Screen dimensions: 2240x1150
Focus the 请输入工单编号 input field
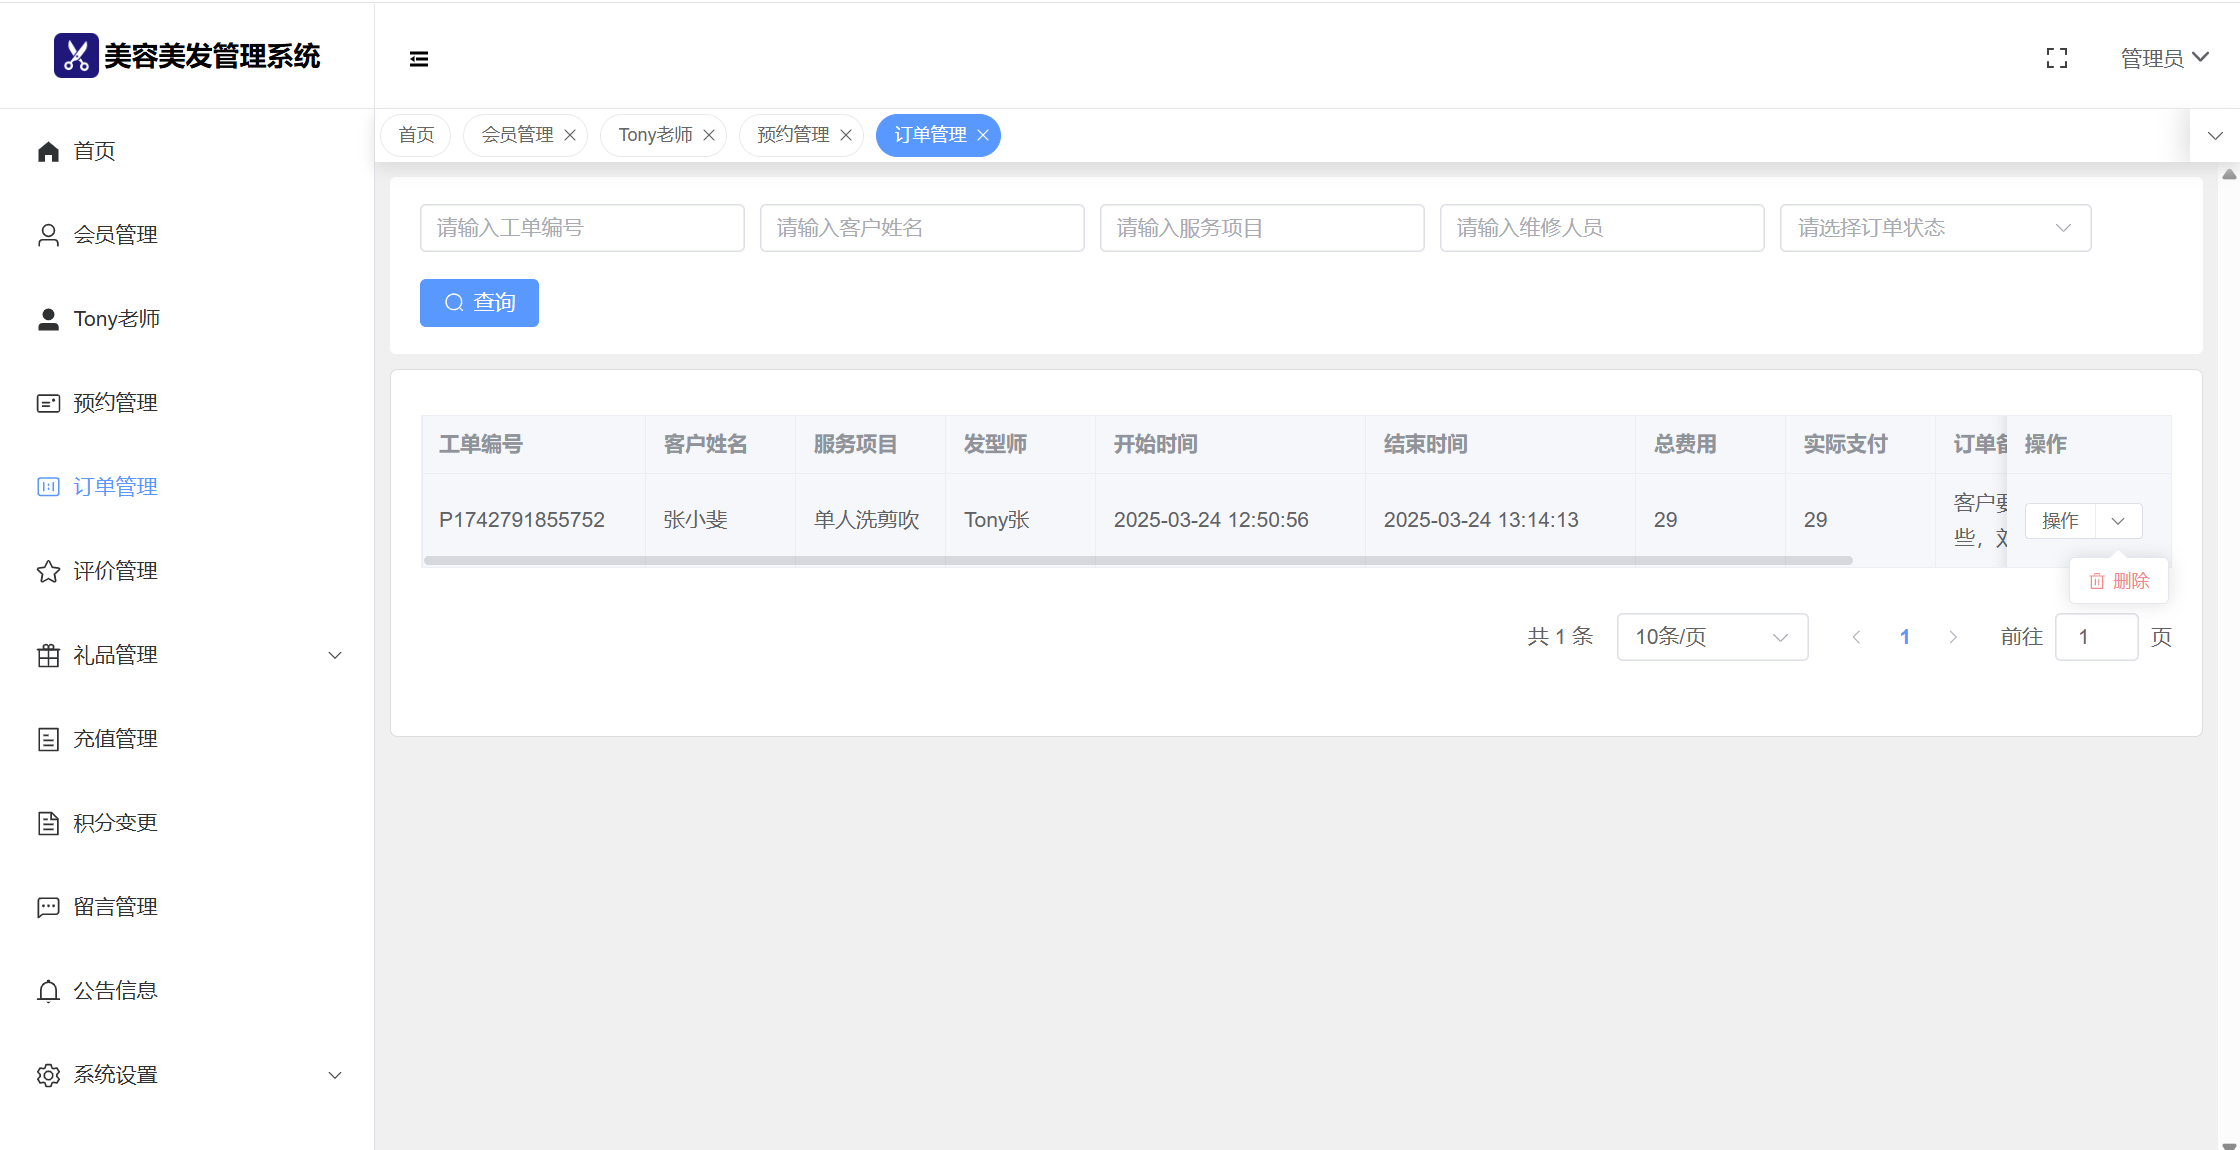point(582,228)
